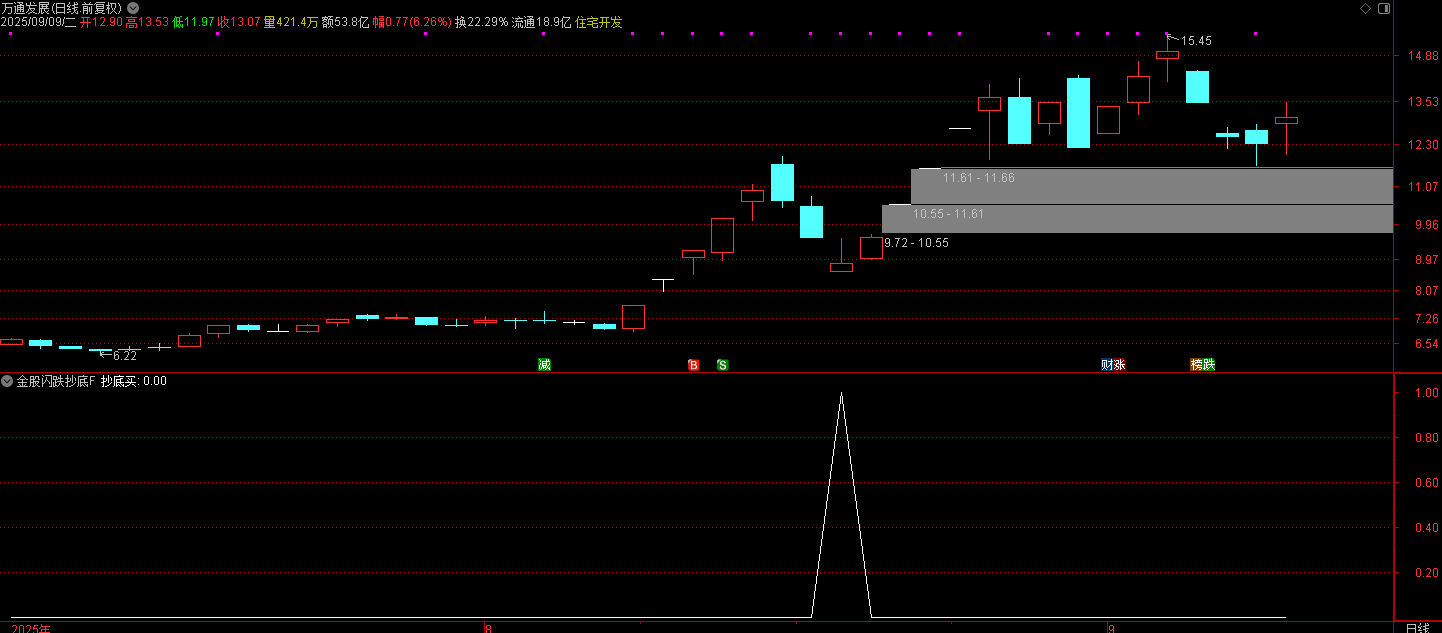The width and height of the screenshot is (1442, 633).
Task: Click the 14.88 price axis label
Action: point(1423,58)
